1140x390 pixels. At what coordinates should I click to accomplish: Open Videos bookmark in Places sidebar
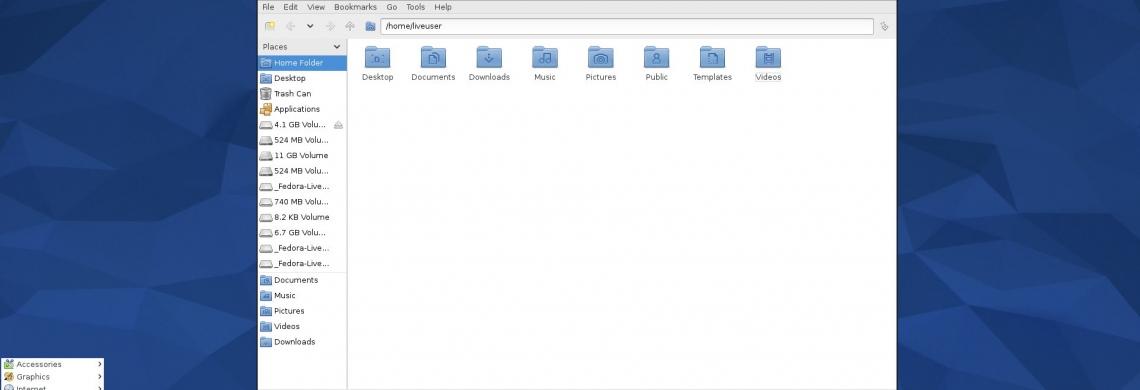pos(302,326)
